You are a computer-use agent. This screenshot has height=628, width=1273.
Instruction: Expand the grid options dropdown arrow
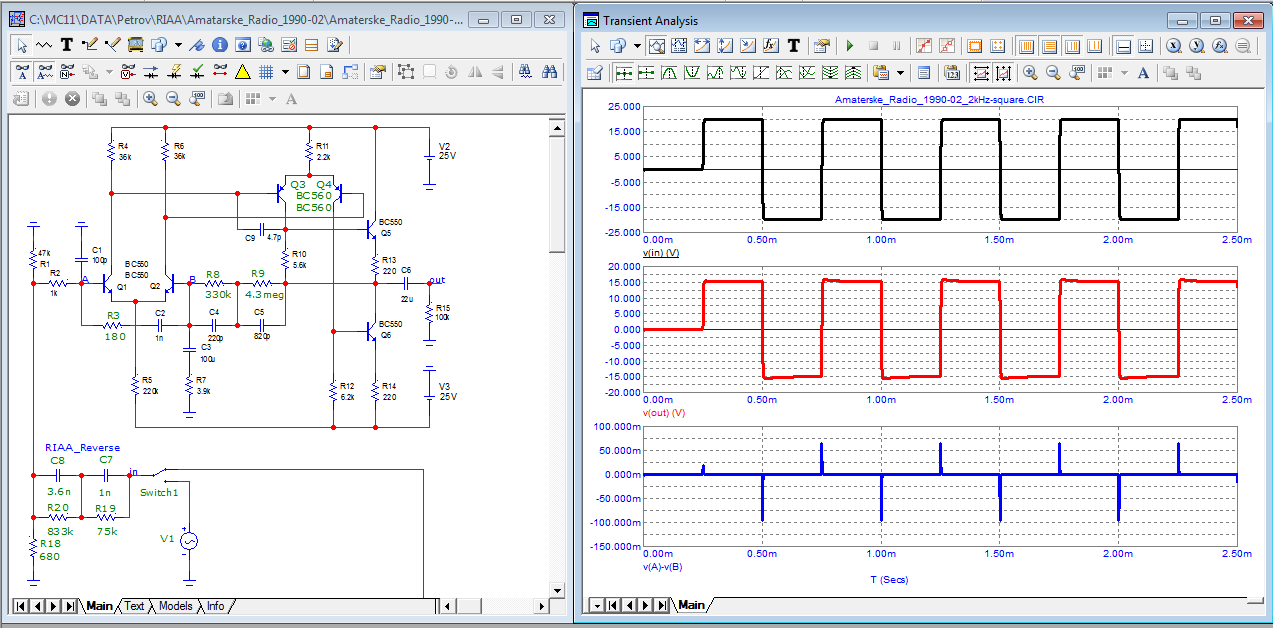[285, 72]
